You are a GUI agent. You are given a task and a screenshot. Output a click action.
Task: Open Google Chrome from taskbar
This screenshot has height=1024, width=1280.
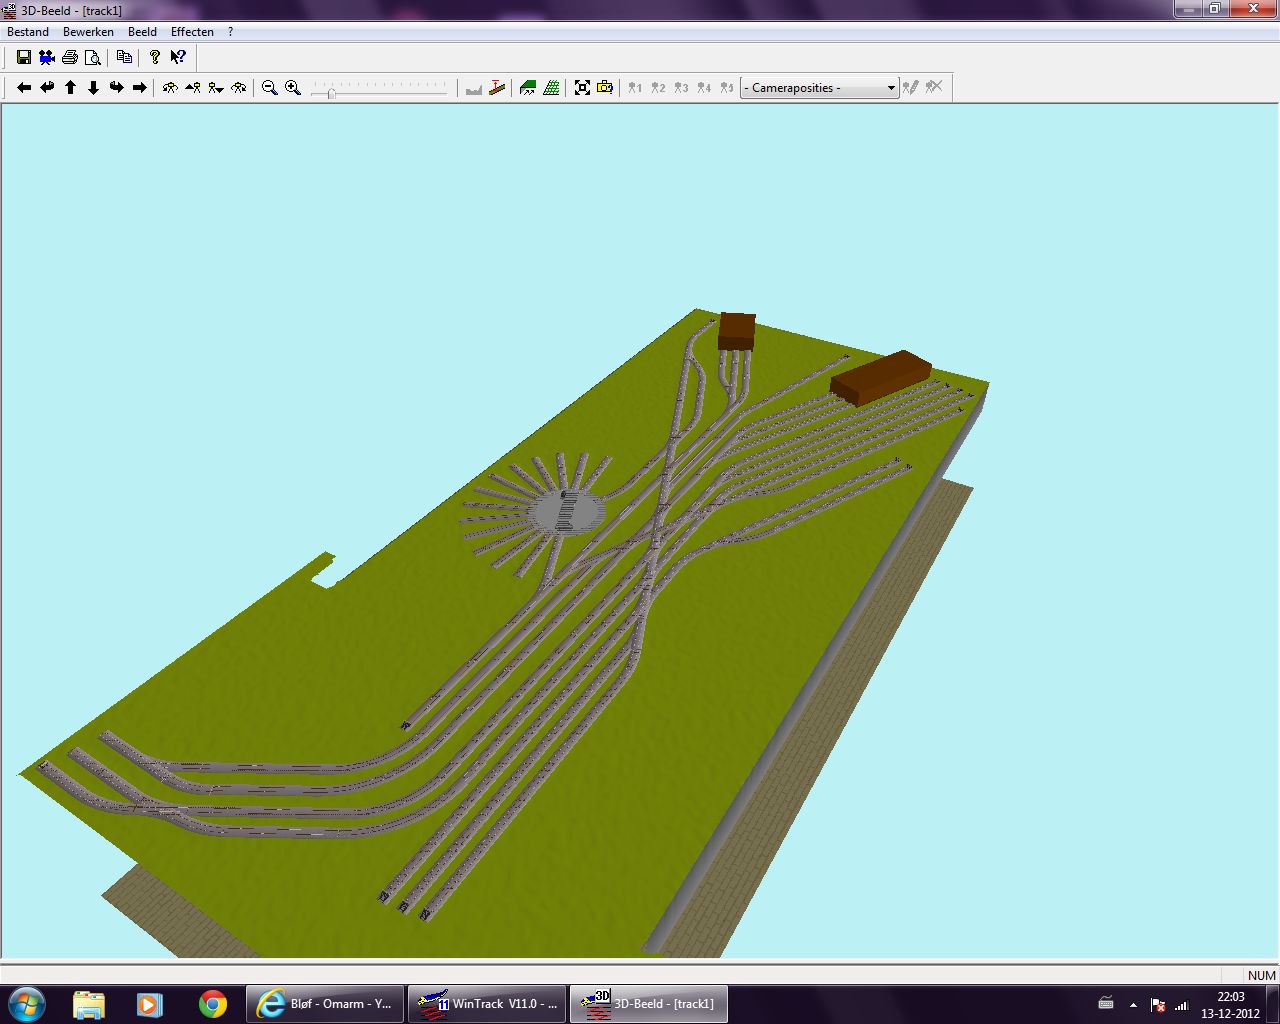pos(212,1004)
